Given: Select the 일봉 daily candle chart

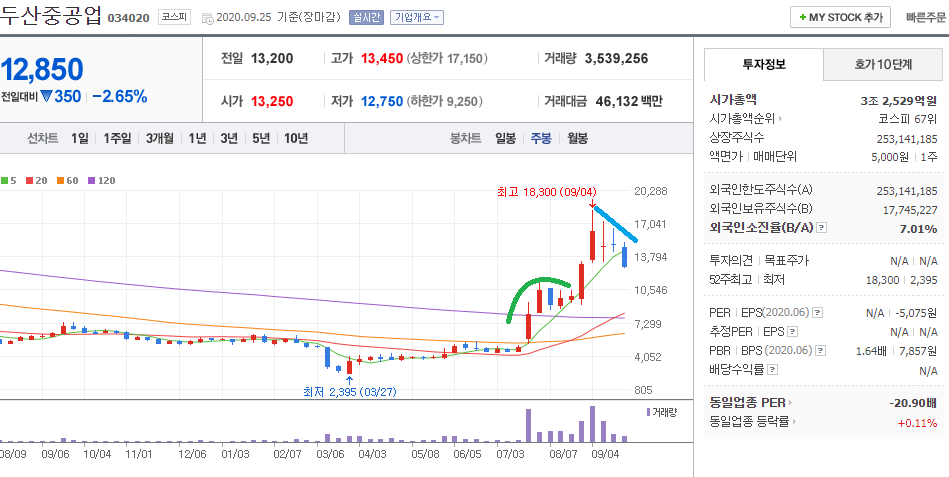Looking at the screenshot, I should pyautogui.click(x=505, y=139).
